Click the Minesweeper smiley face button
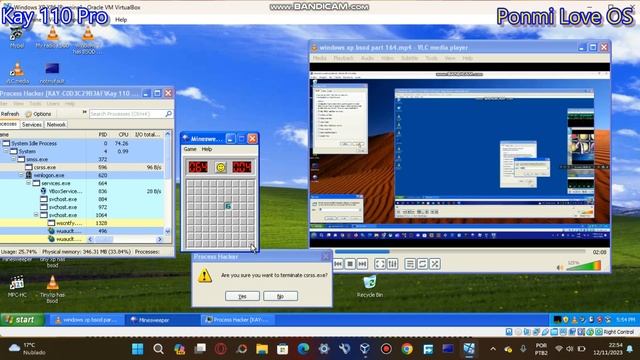This screenshot has width=640, height=360. pos(220,167)
